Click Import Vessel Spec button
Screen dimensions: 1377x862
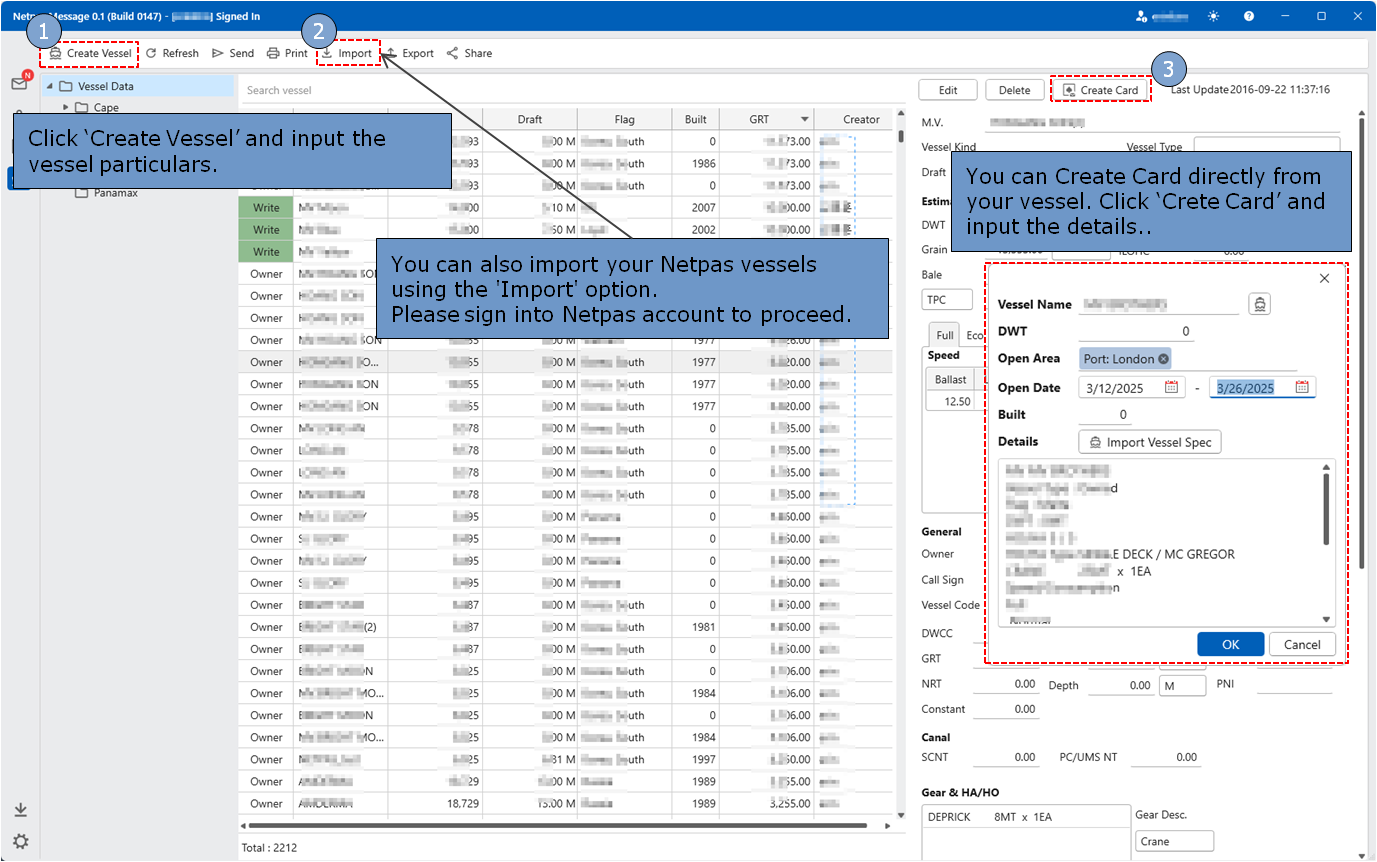1150,442
